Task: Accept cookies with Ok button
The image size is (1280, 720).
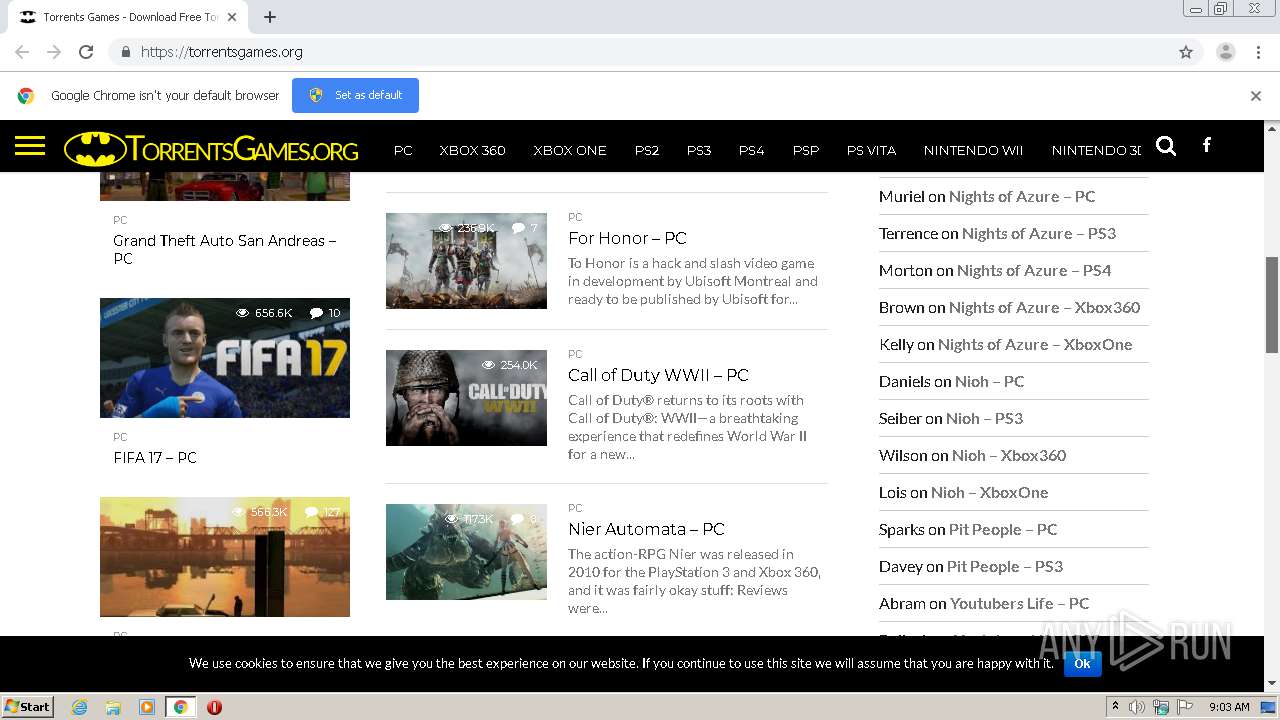Action: (x=1082, y=663)
